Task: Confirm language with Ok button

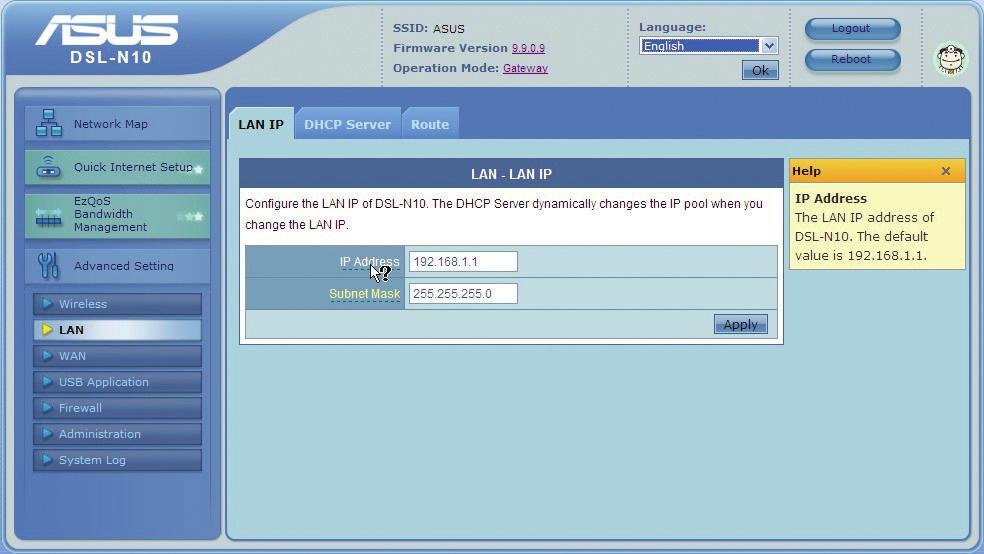Action: pyautogui.click(x=760, y=70)
